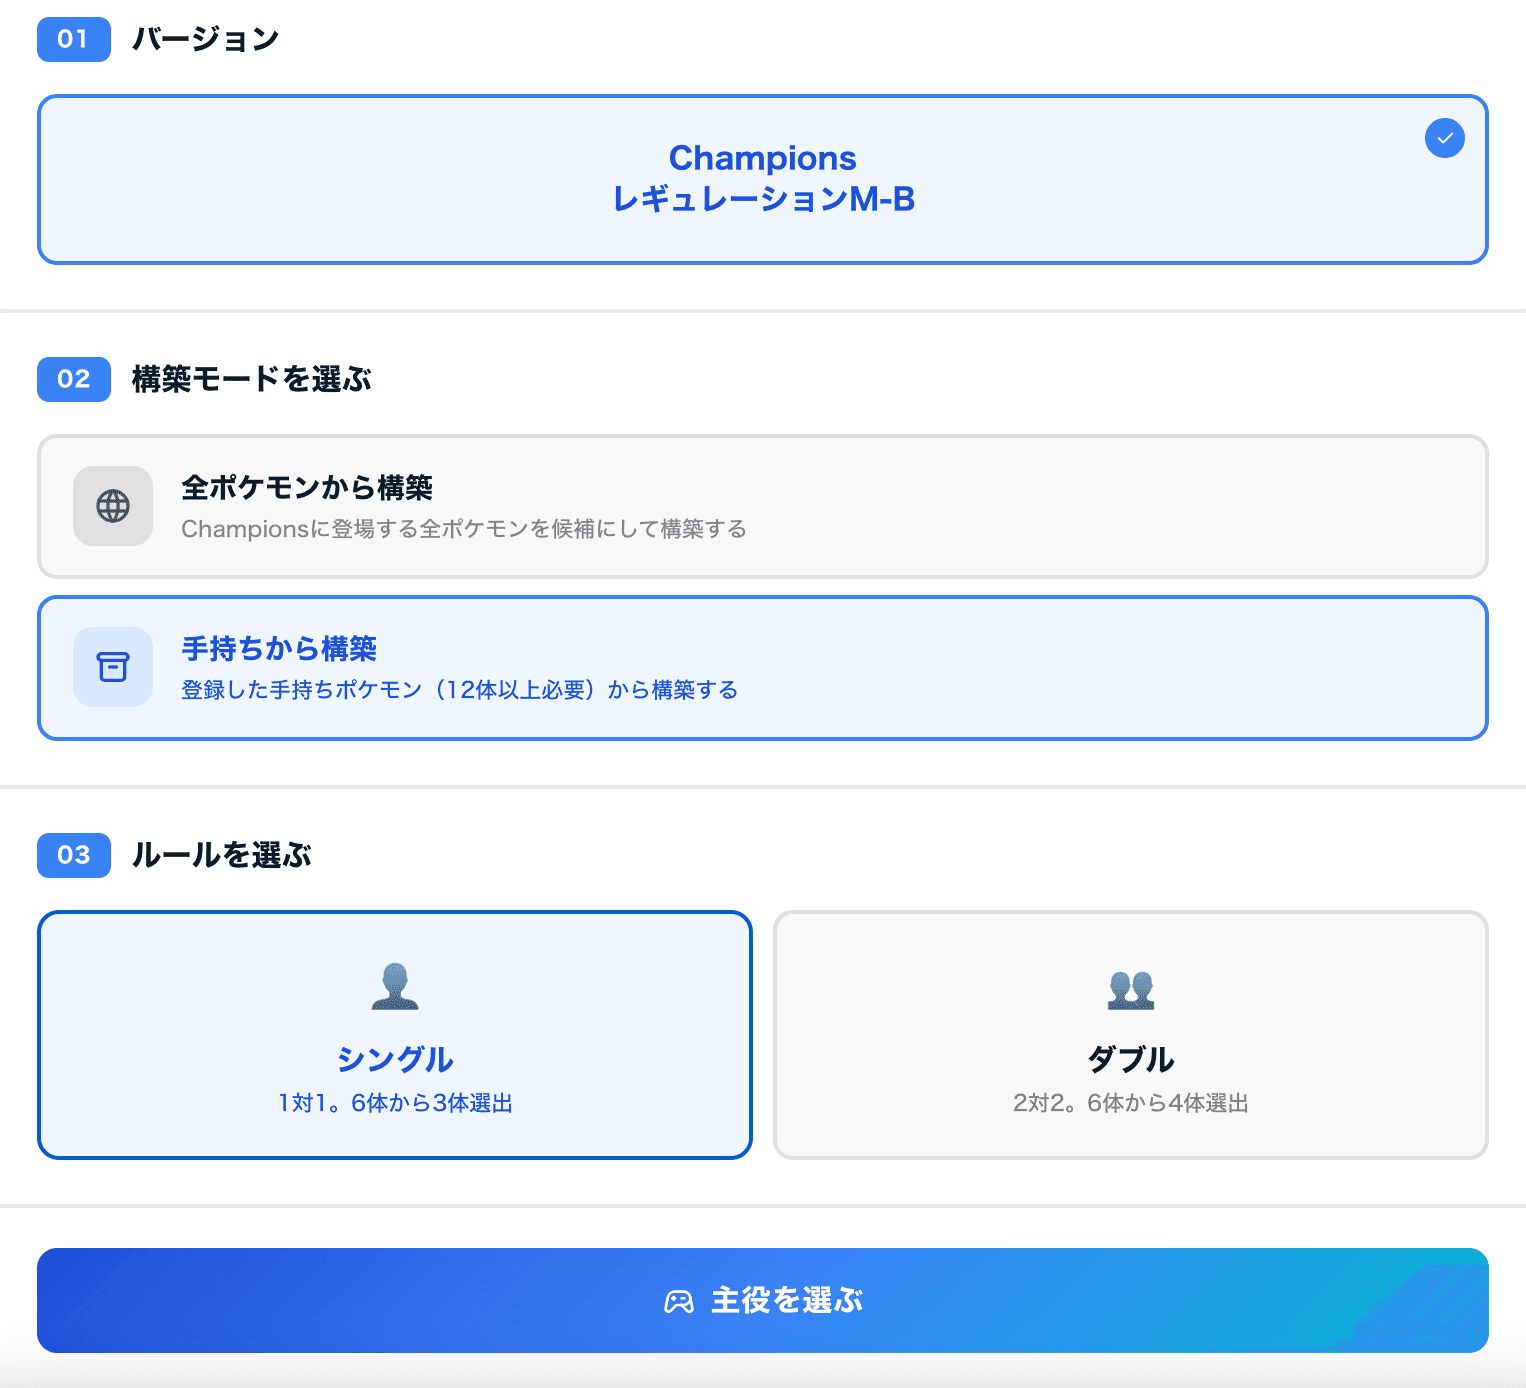1526x1388 pixels.
Task: Click the two-person silhouette icon
Action: click(x=1131, y=989)
